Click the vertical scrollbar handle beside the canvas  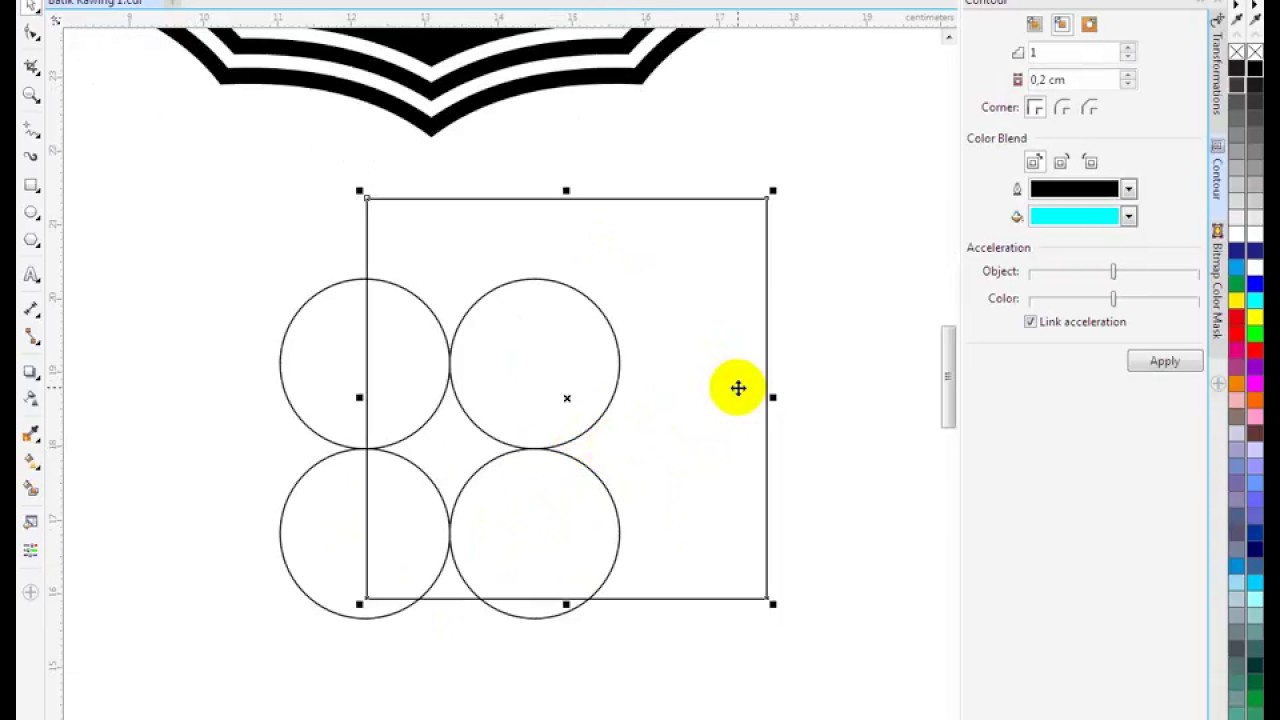[x=948, y=377]
